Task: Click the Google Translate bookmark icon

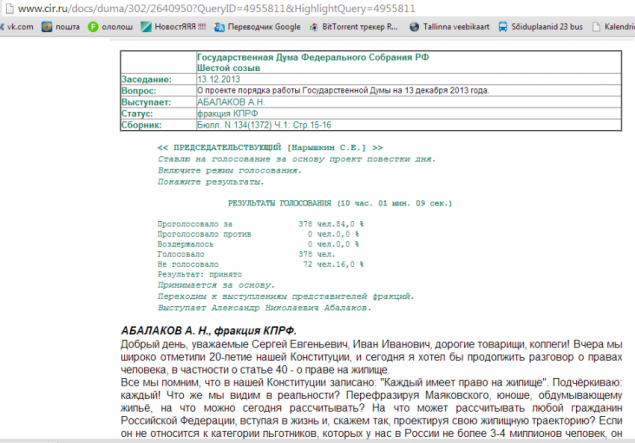Action: click(x=219, y=27)
